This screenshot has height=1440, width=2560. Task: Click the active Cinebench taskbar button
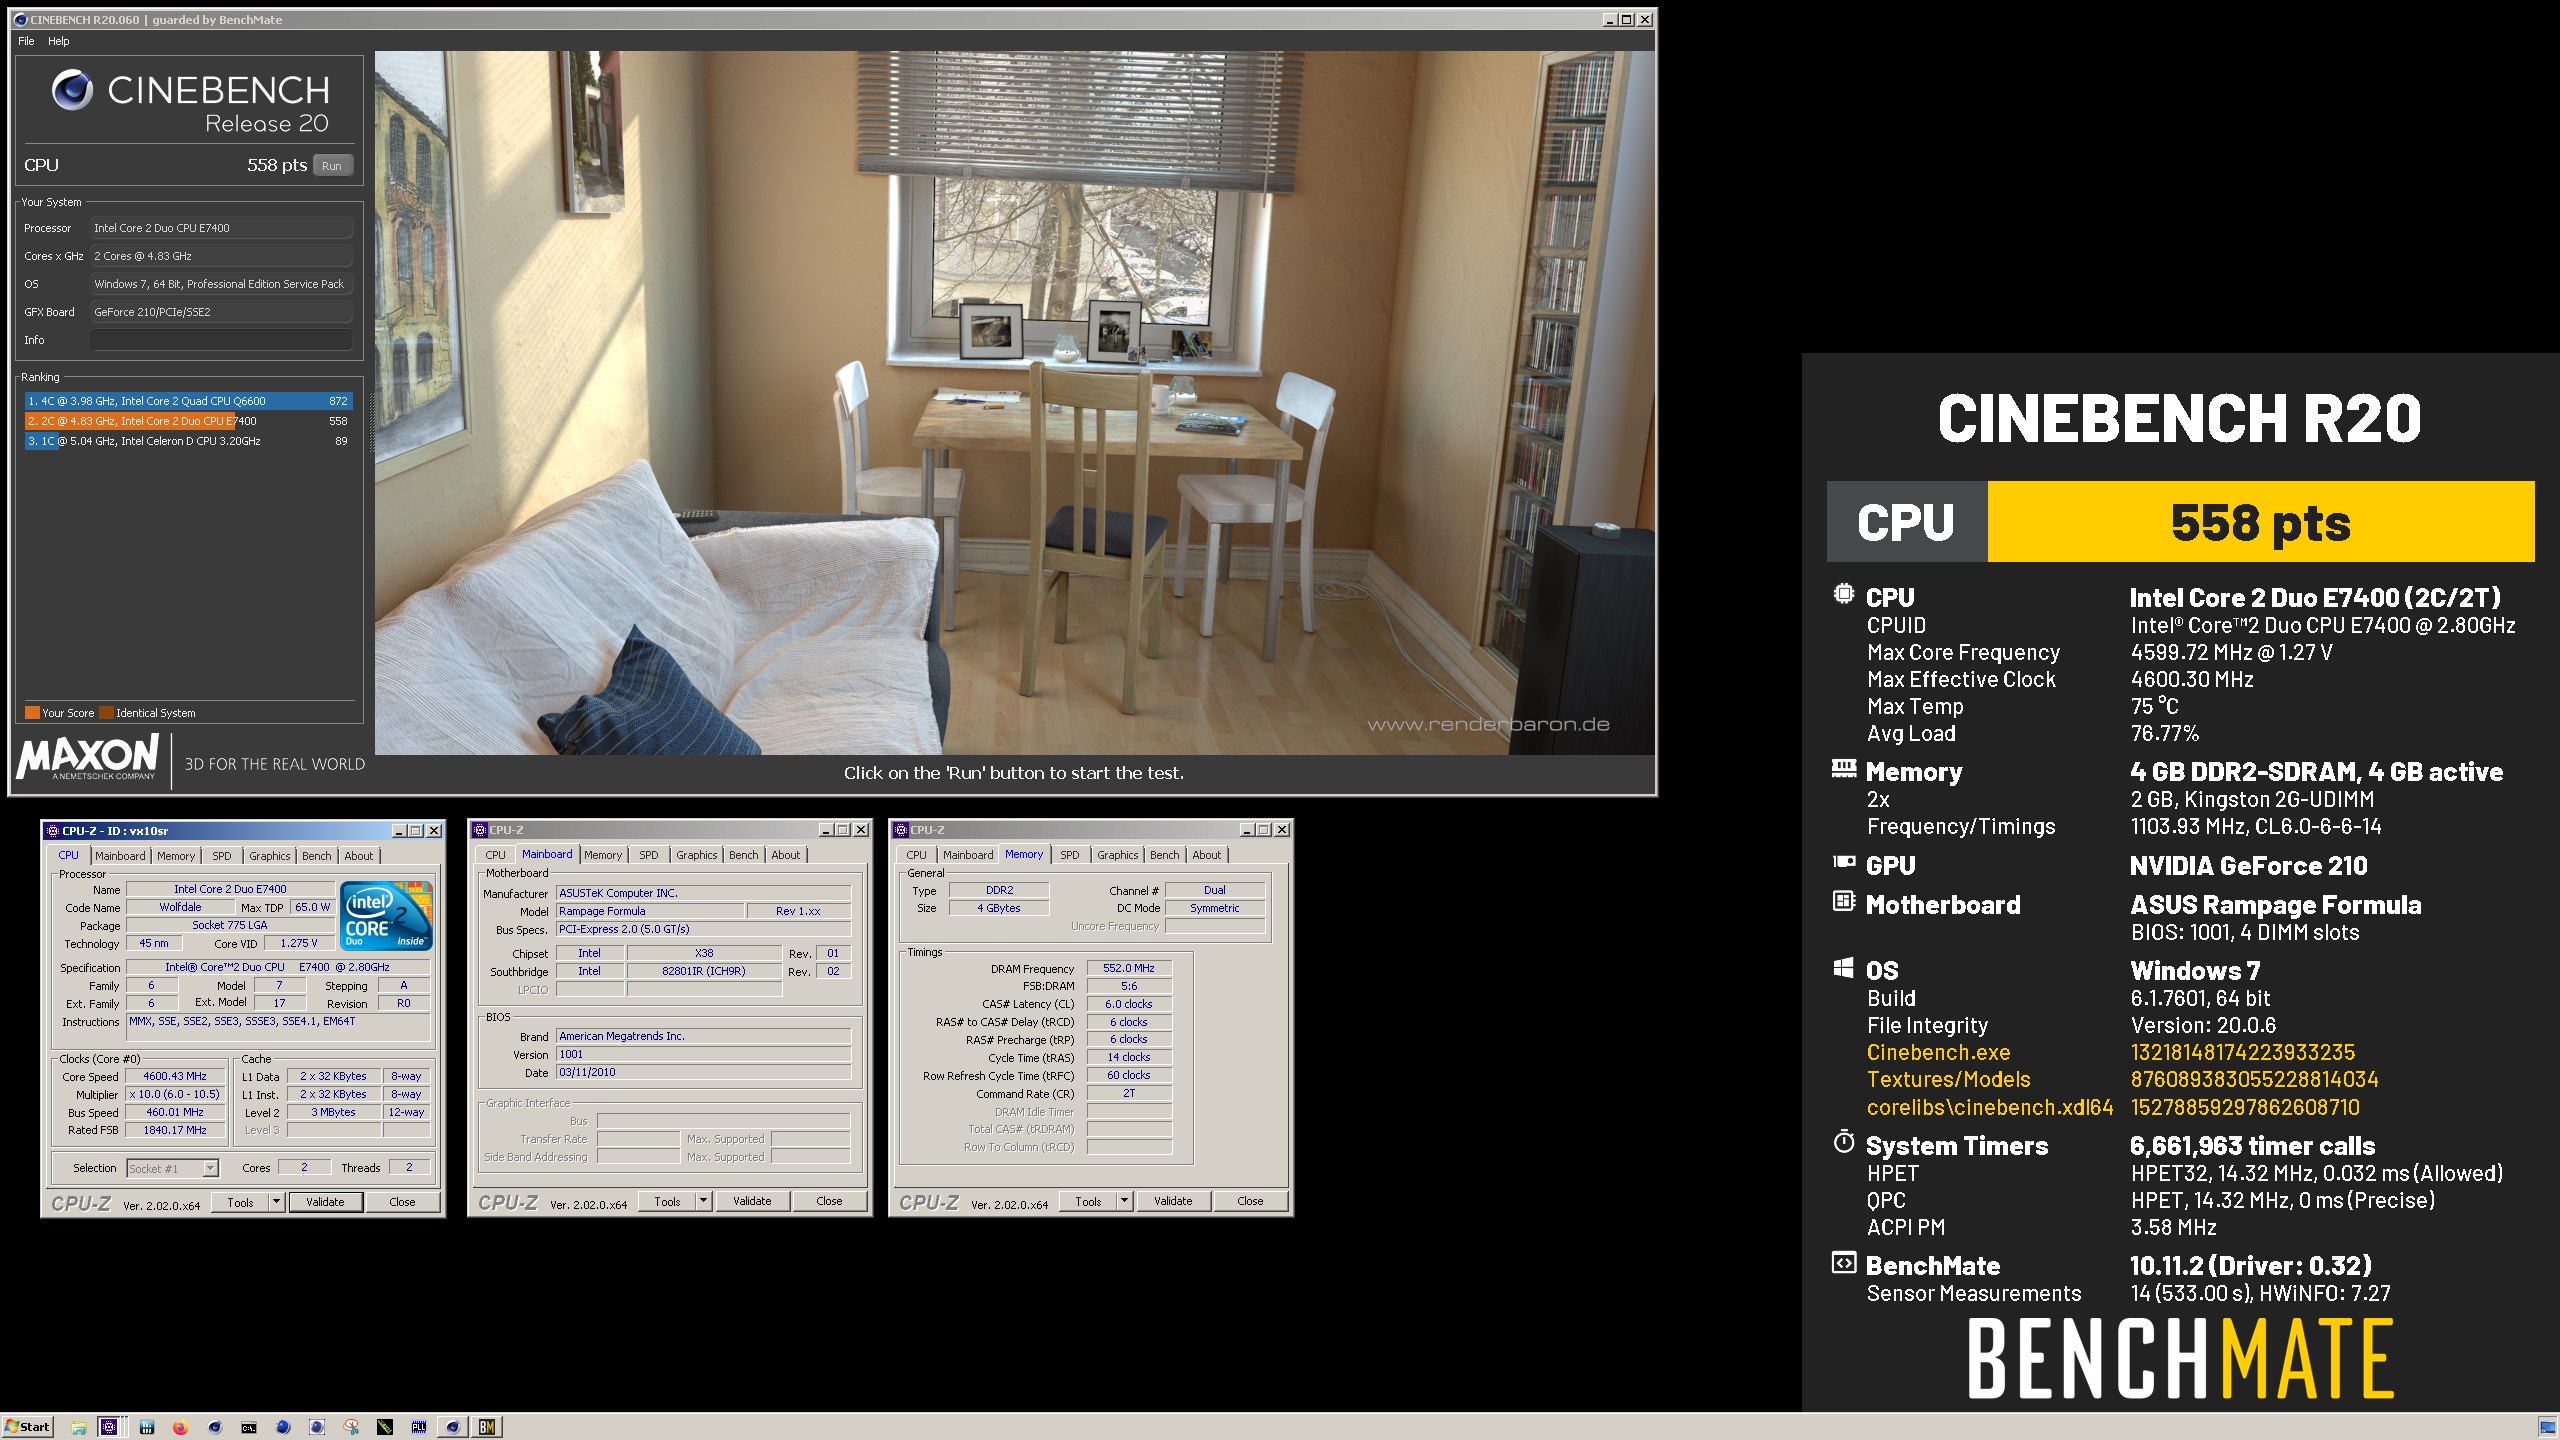(x=453, y=1427)
